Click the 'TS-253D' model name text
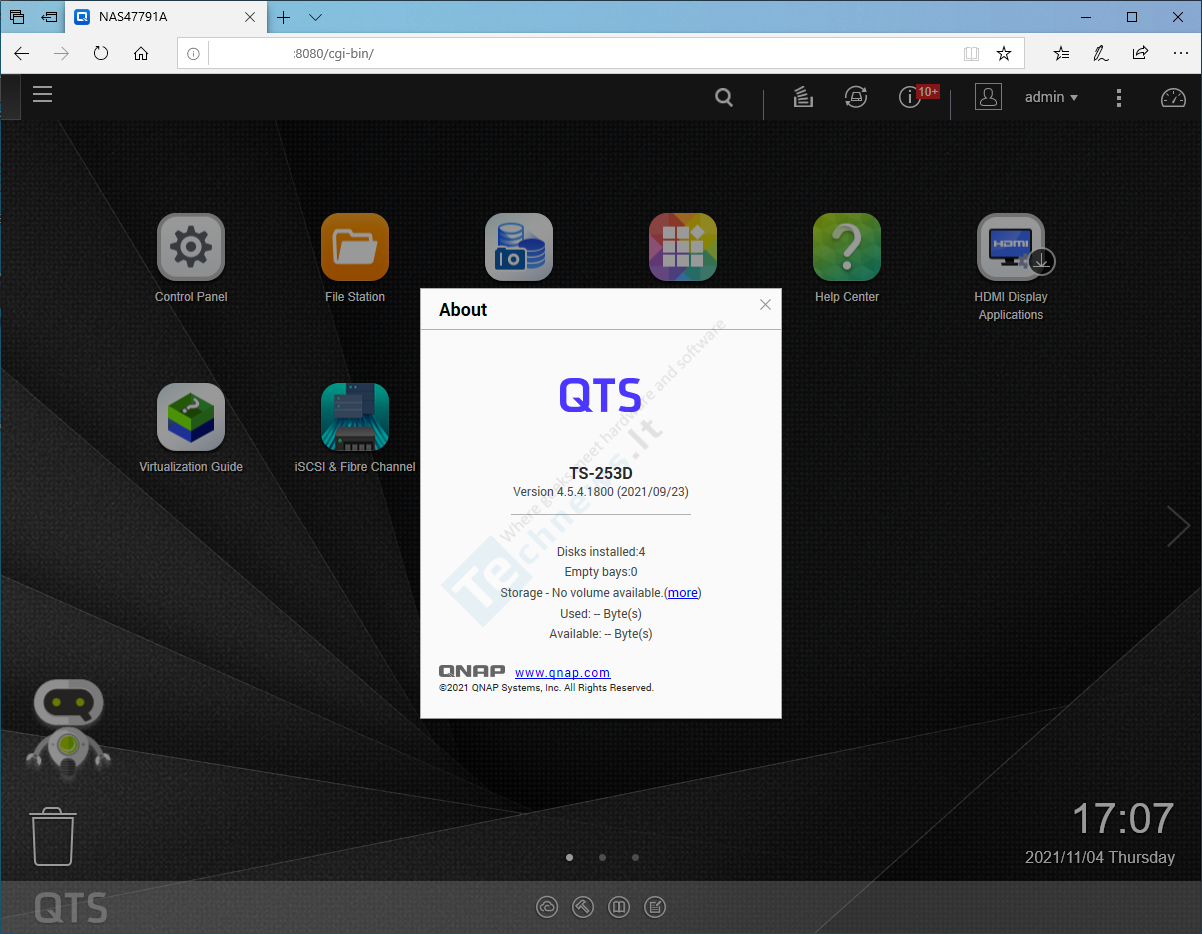 pos(601,473)
